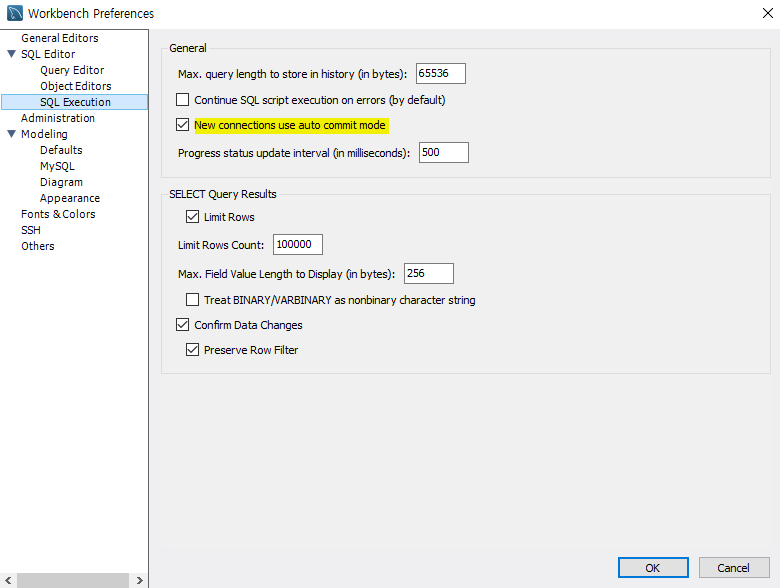
Task: Click the OK button
Action: click(x=653, y=568)
